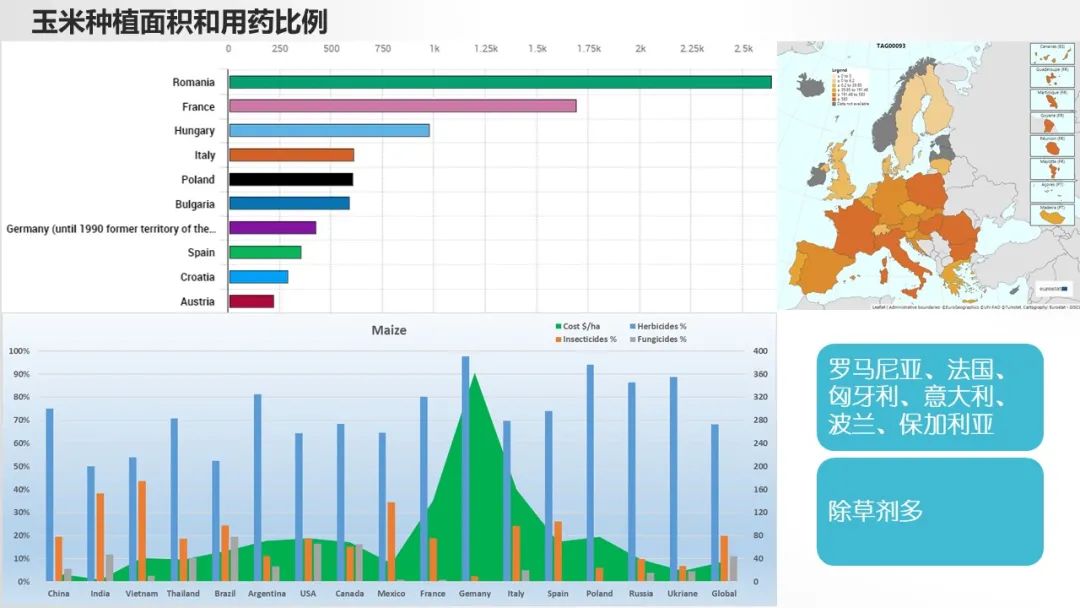Image resolution: width=1080 pixels, height=608 pixels.
Task: Click the purple Germany bar
Action: point(272,228)
